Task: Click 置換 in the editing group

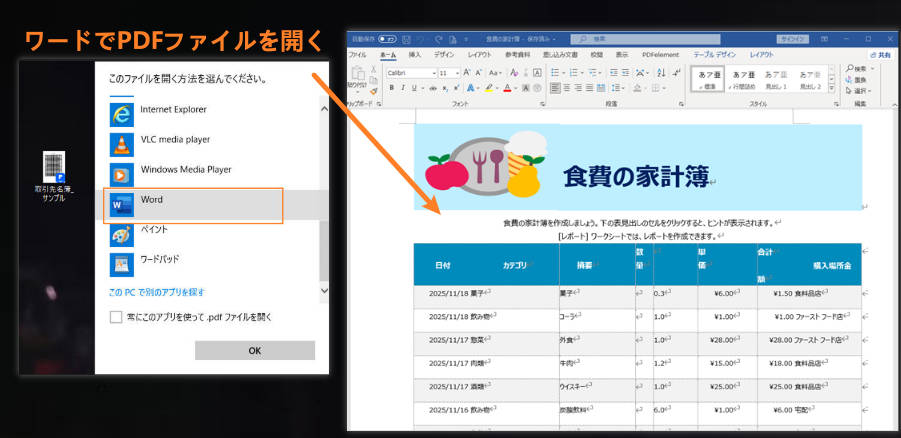Action: [x=856, y=80]
